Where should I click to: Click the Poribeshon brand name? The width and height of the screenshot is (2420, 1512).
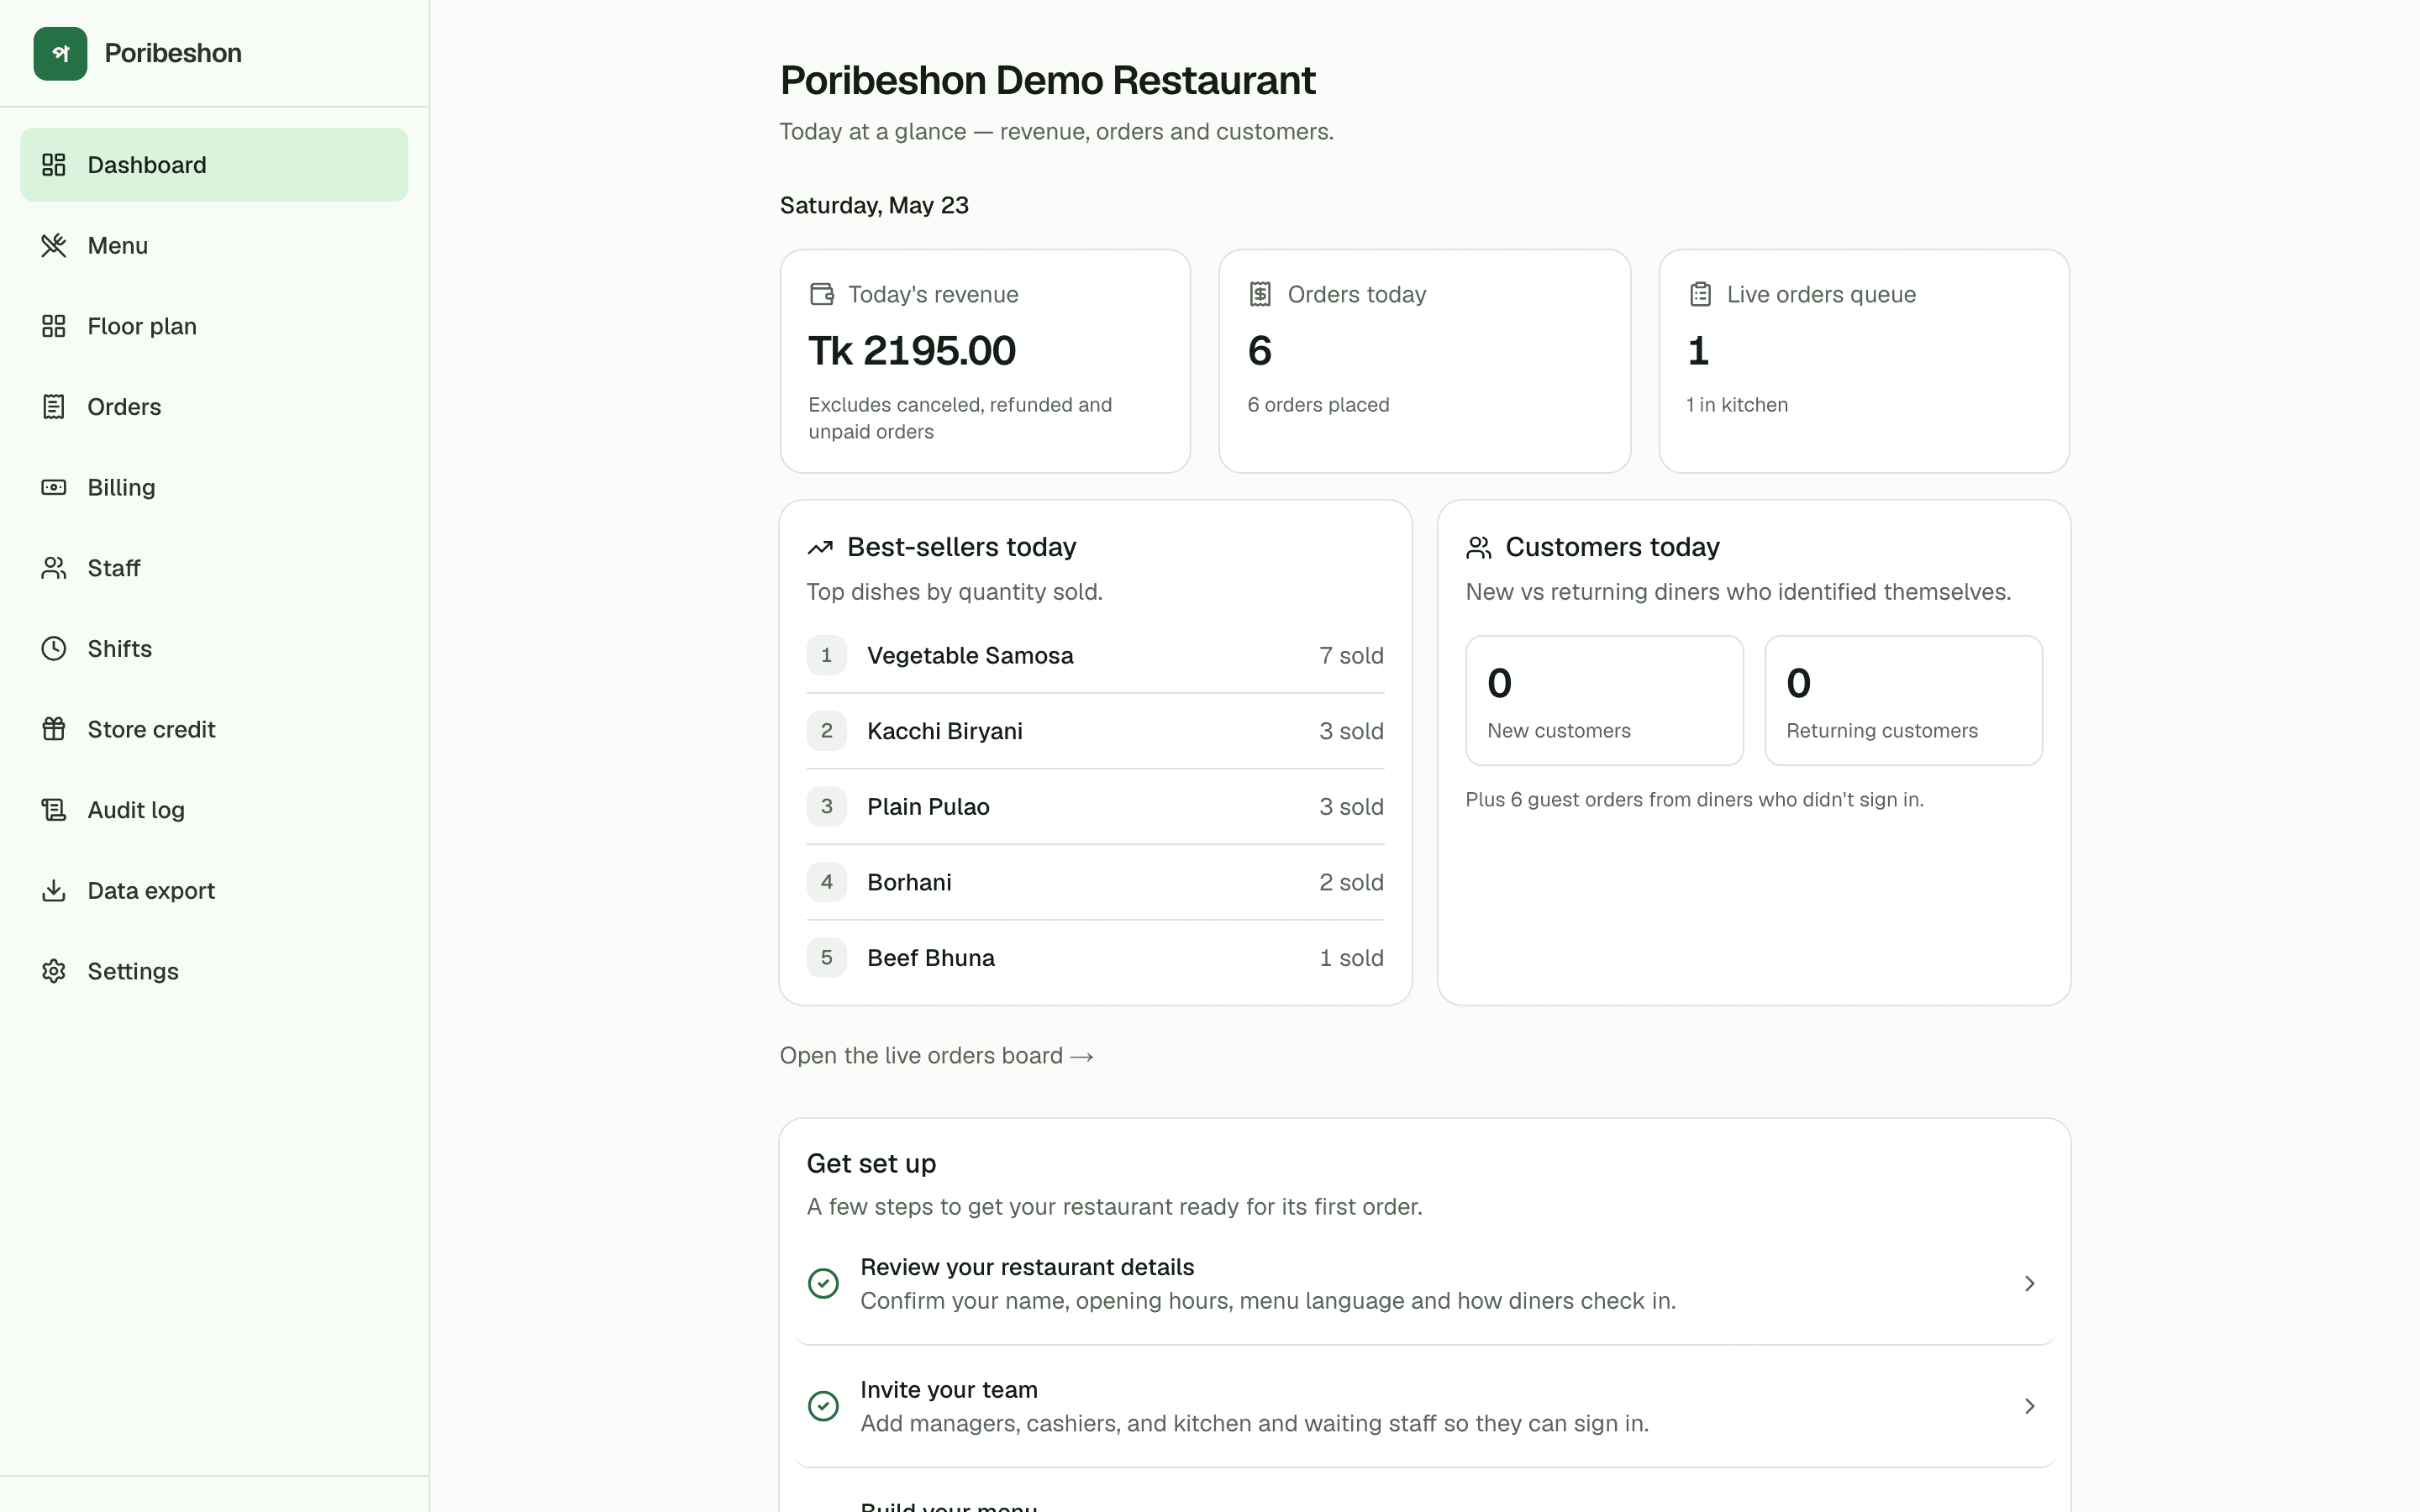click(x=173, y=53)
